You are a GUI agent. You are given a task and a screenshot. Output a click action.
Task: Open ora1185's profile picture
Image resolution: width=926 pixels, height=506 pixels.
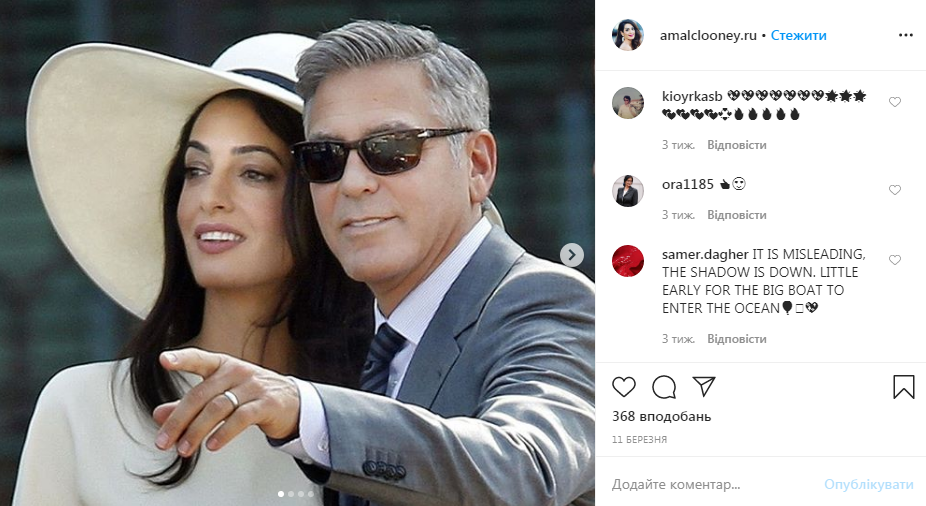tap(628, 191)
